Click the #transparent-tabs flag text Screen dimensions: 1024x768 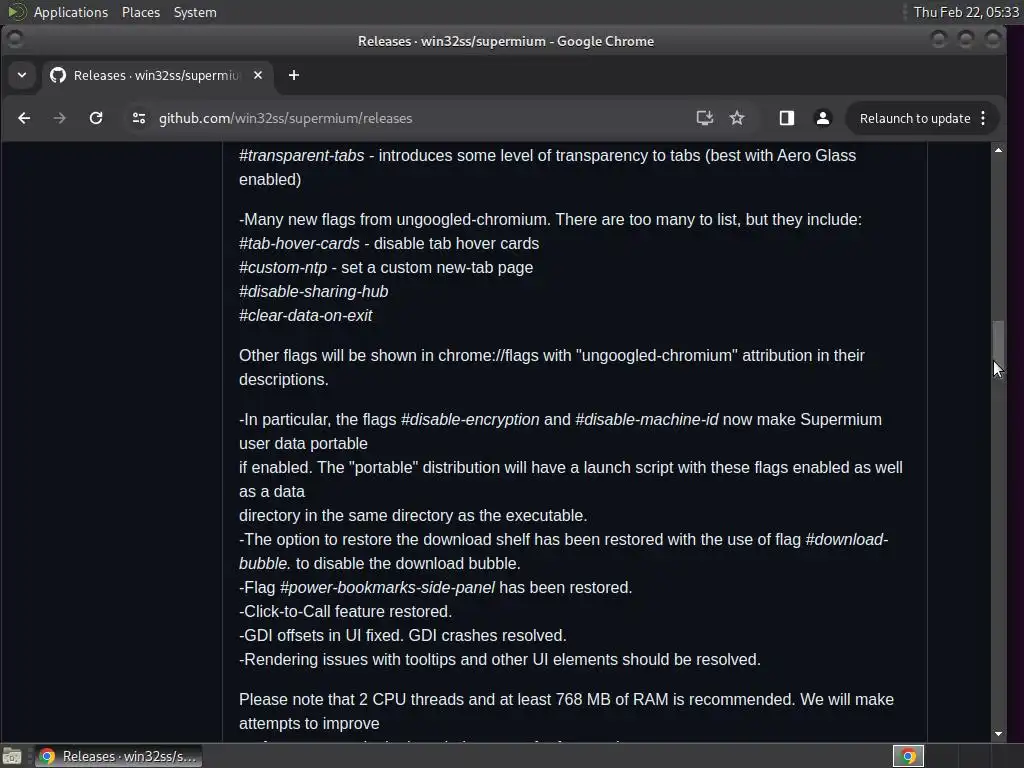(x=302, y=155)
